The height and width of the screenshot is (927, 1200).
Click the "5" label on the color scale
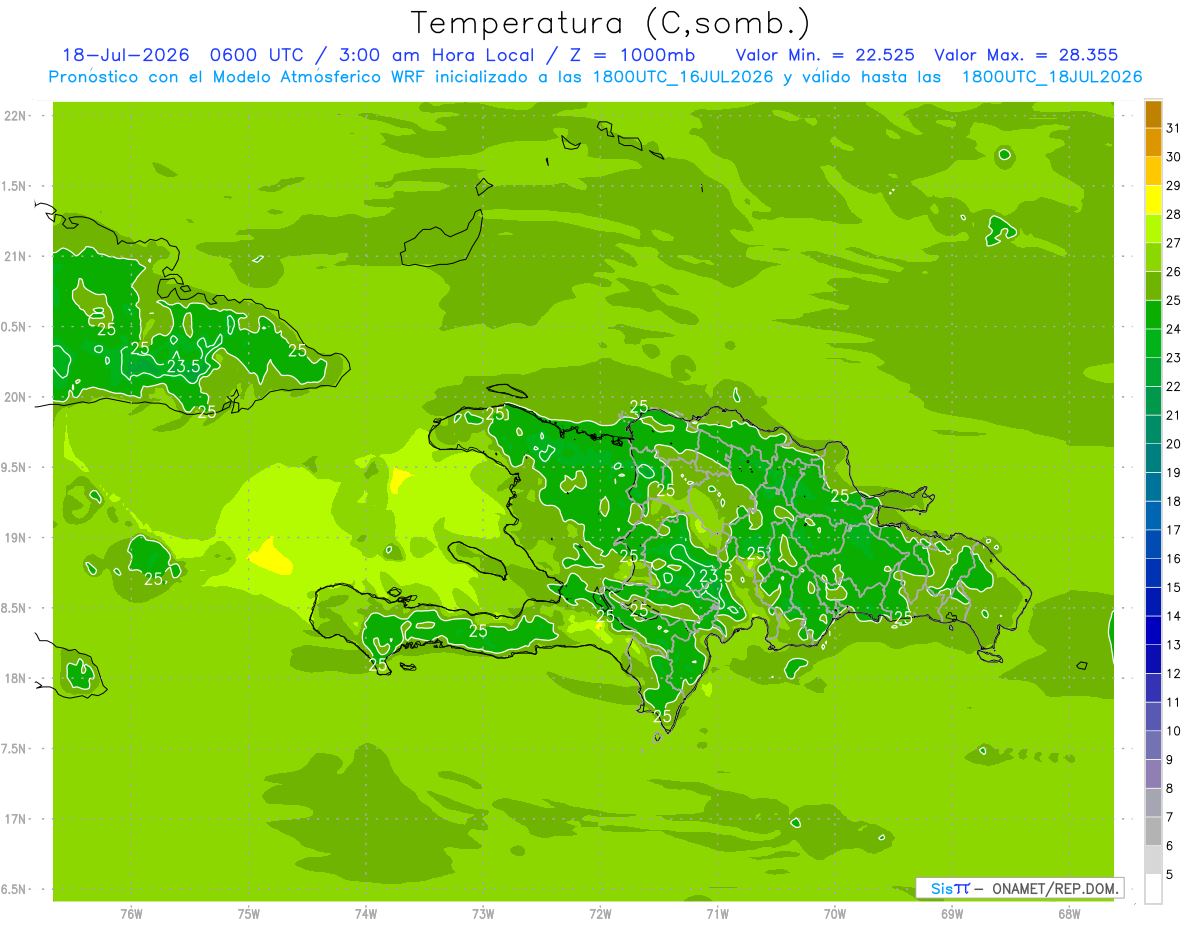(1169, 875)
